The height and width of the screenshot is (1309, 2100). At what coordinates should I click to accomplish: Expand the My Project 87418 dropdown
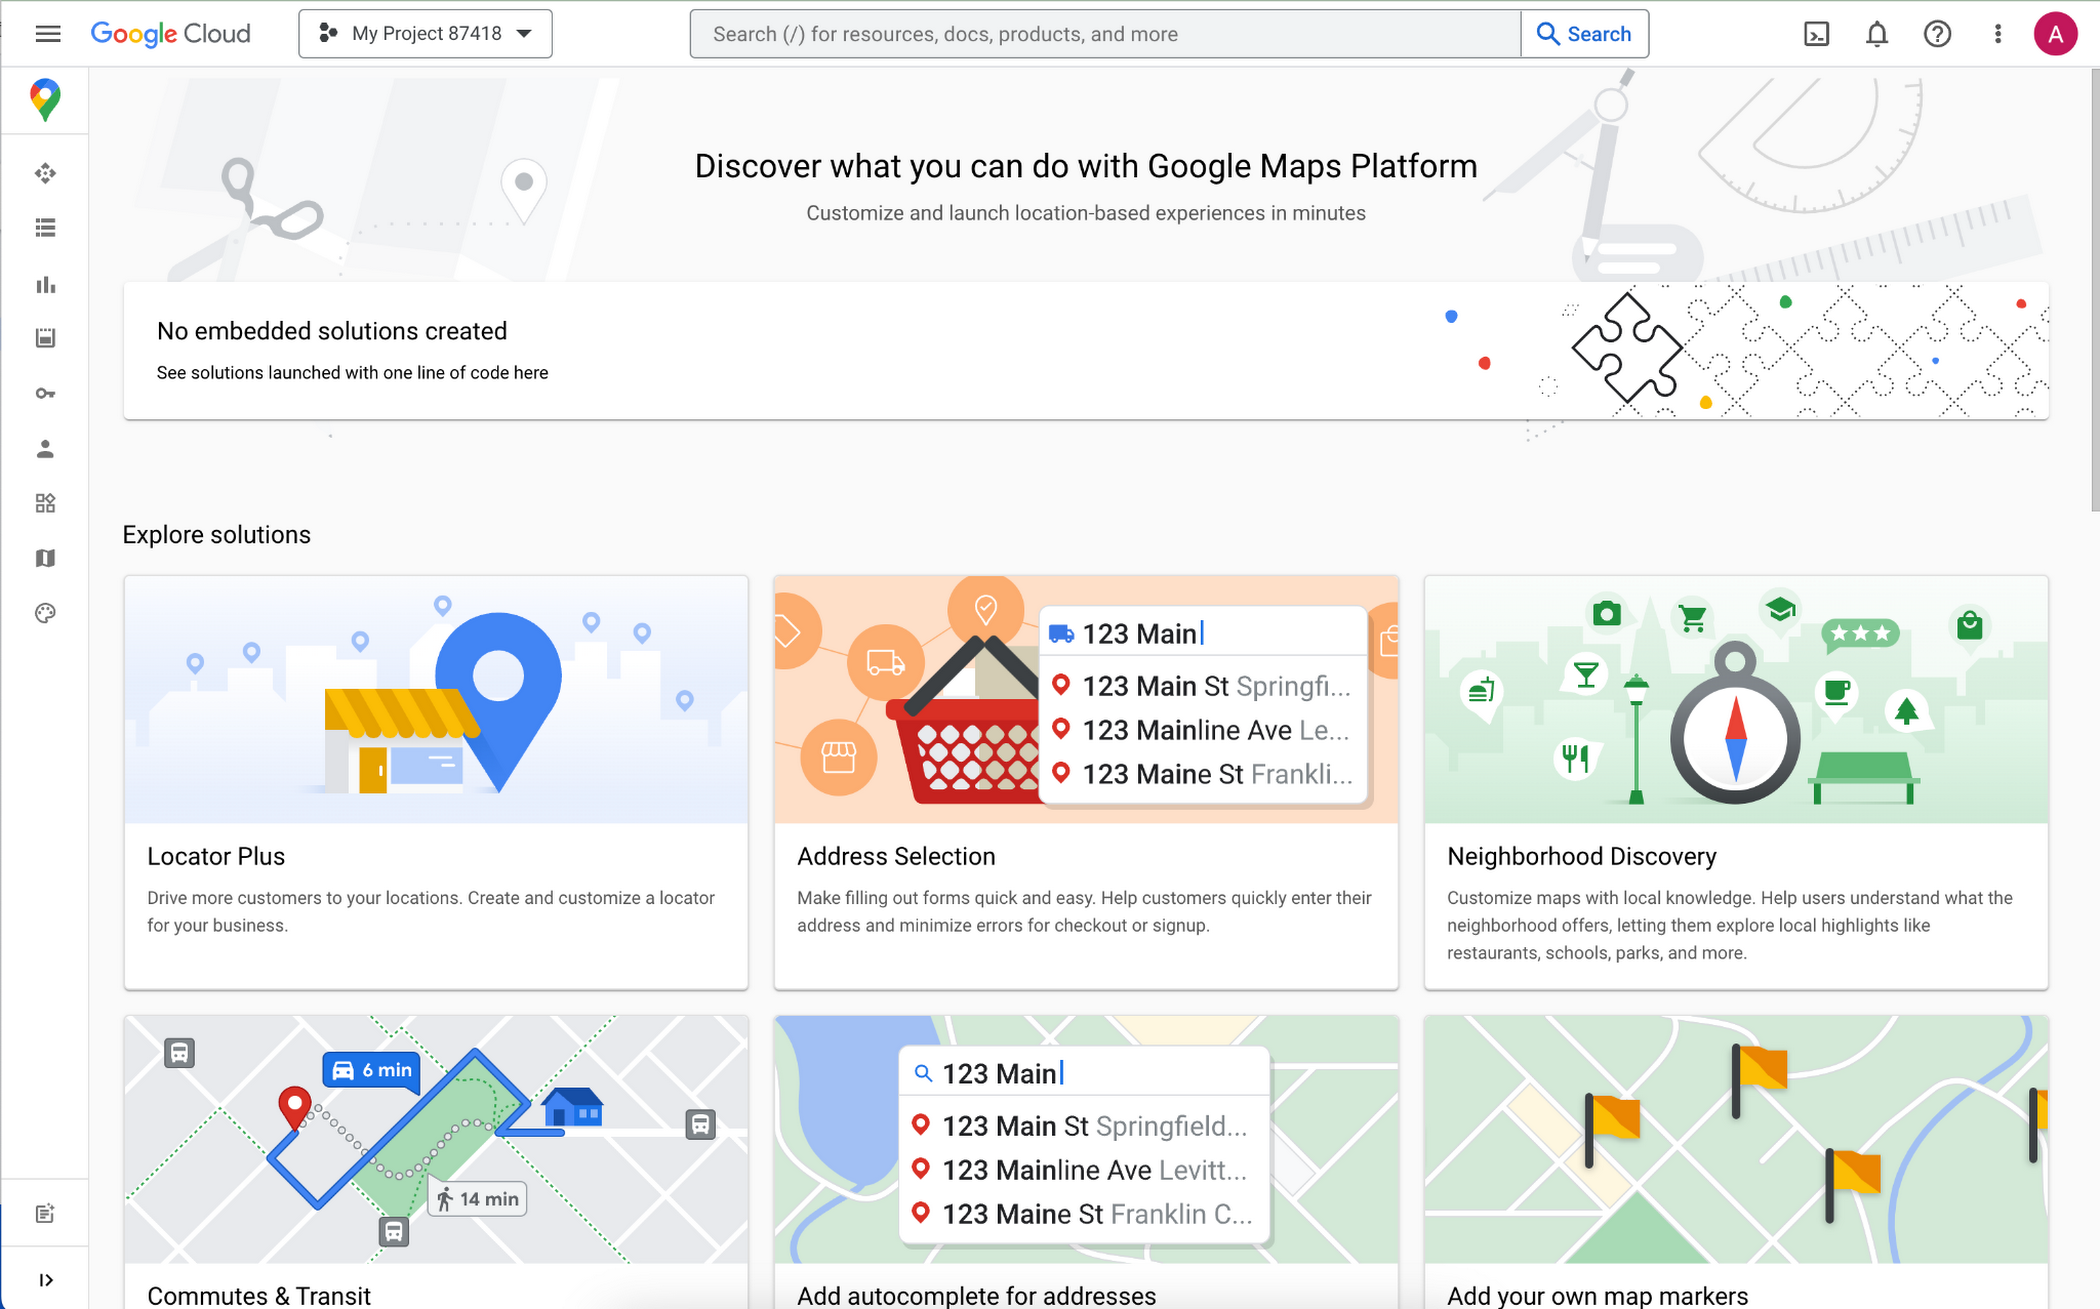point(525,33)
